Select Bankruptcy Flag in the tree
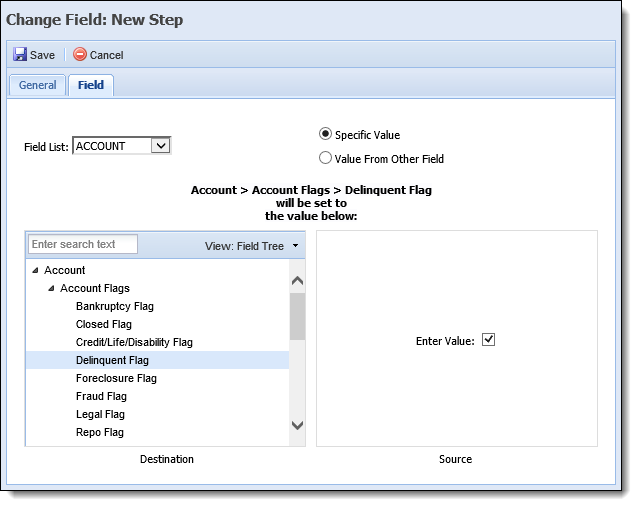Image resolution: width=637 pixels, height=506 pixels. click(115, 306)
